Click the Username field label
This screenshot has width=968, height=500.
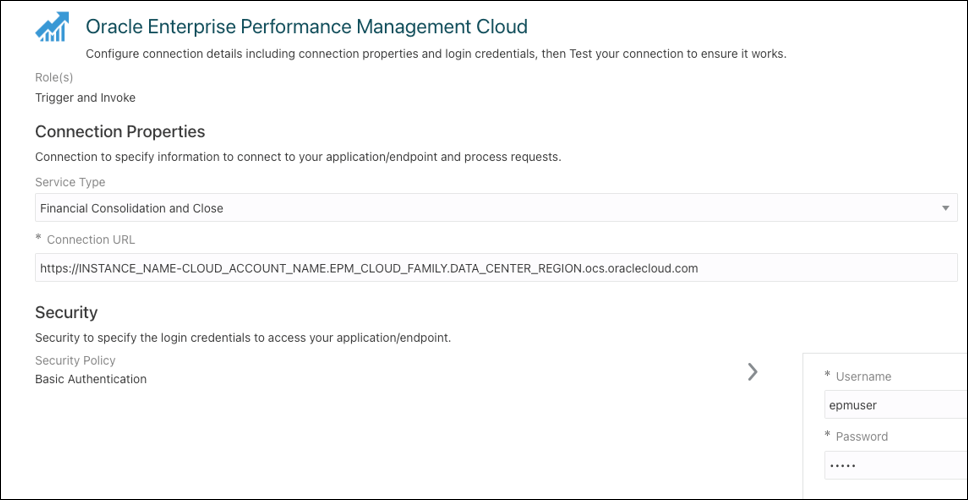[x=863, y=376]
